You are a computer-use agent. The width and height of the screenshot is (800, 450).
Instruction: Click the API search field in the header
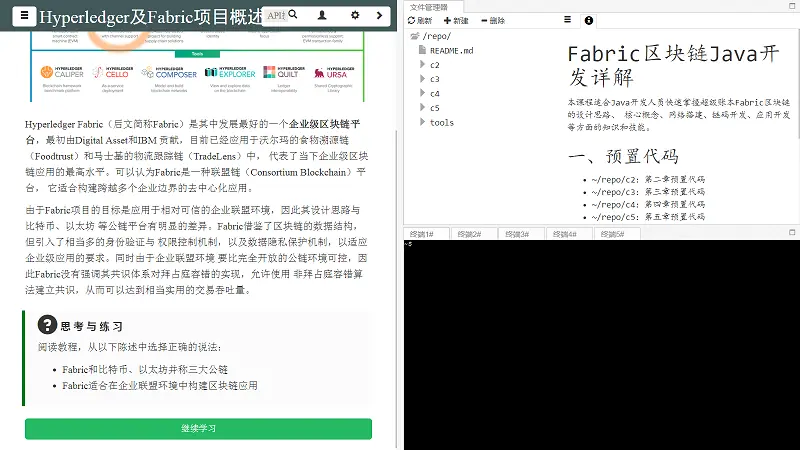[276, 15]
